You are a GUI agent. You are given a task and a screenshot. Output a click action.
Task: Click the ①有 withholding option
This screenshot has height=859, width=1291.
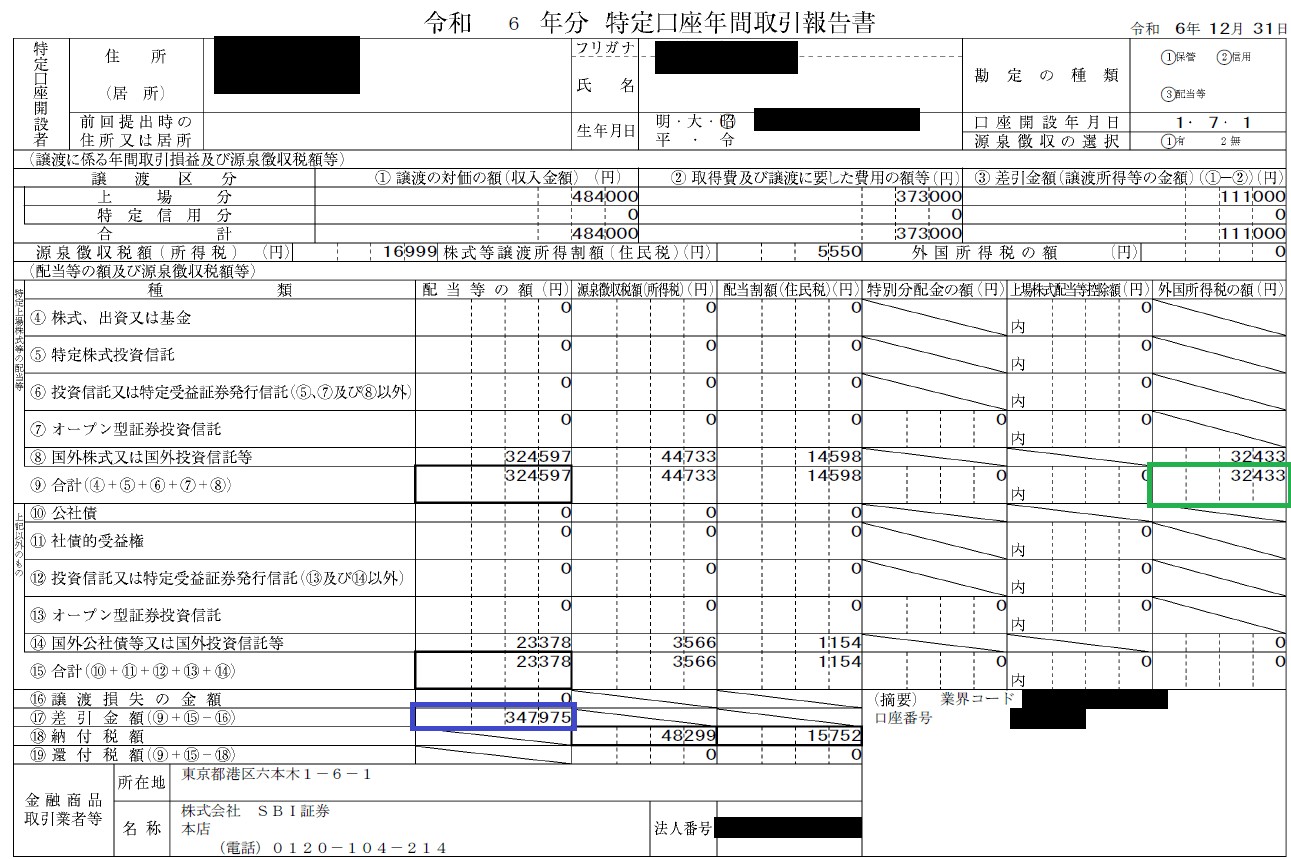(x=1171, y=141)
